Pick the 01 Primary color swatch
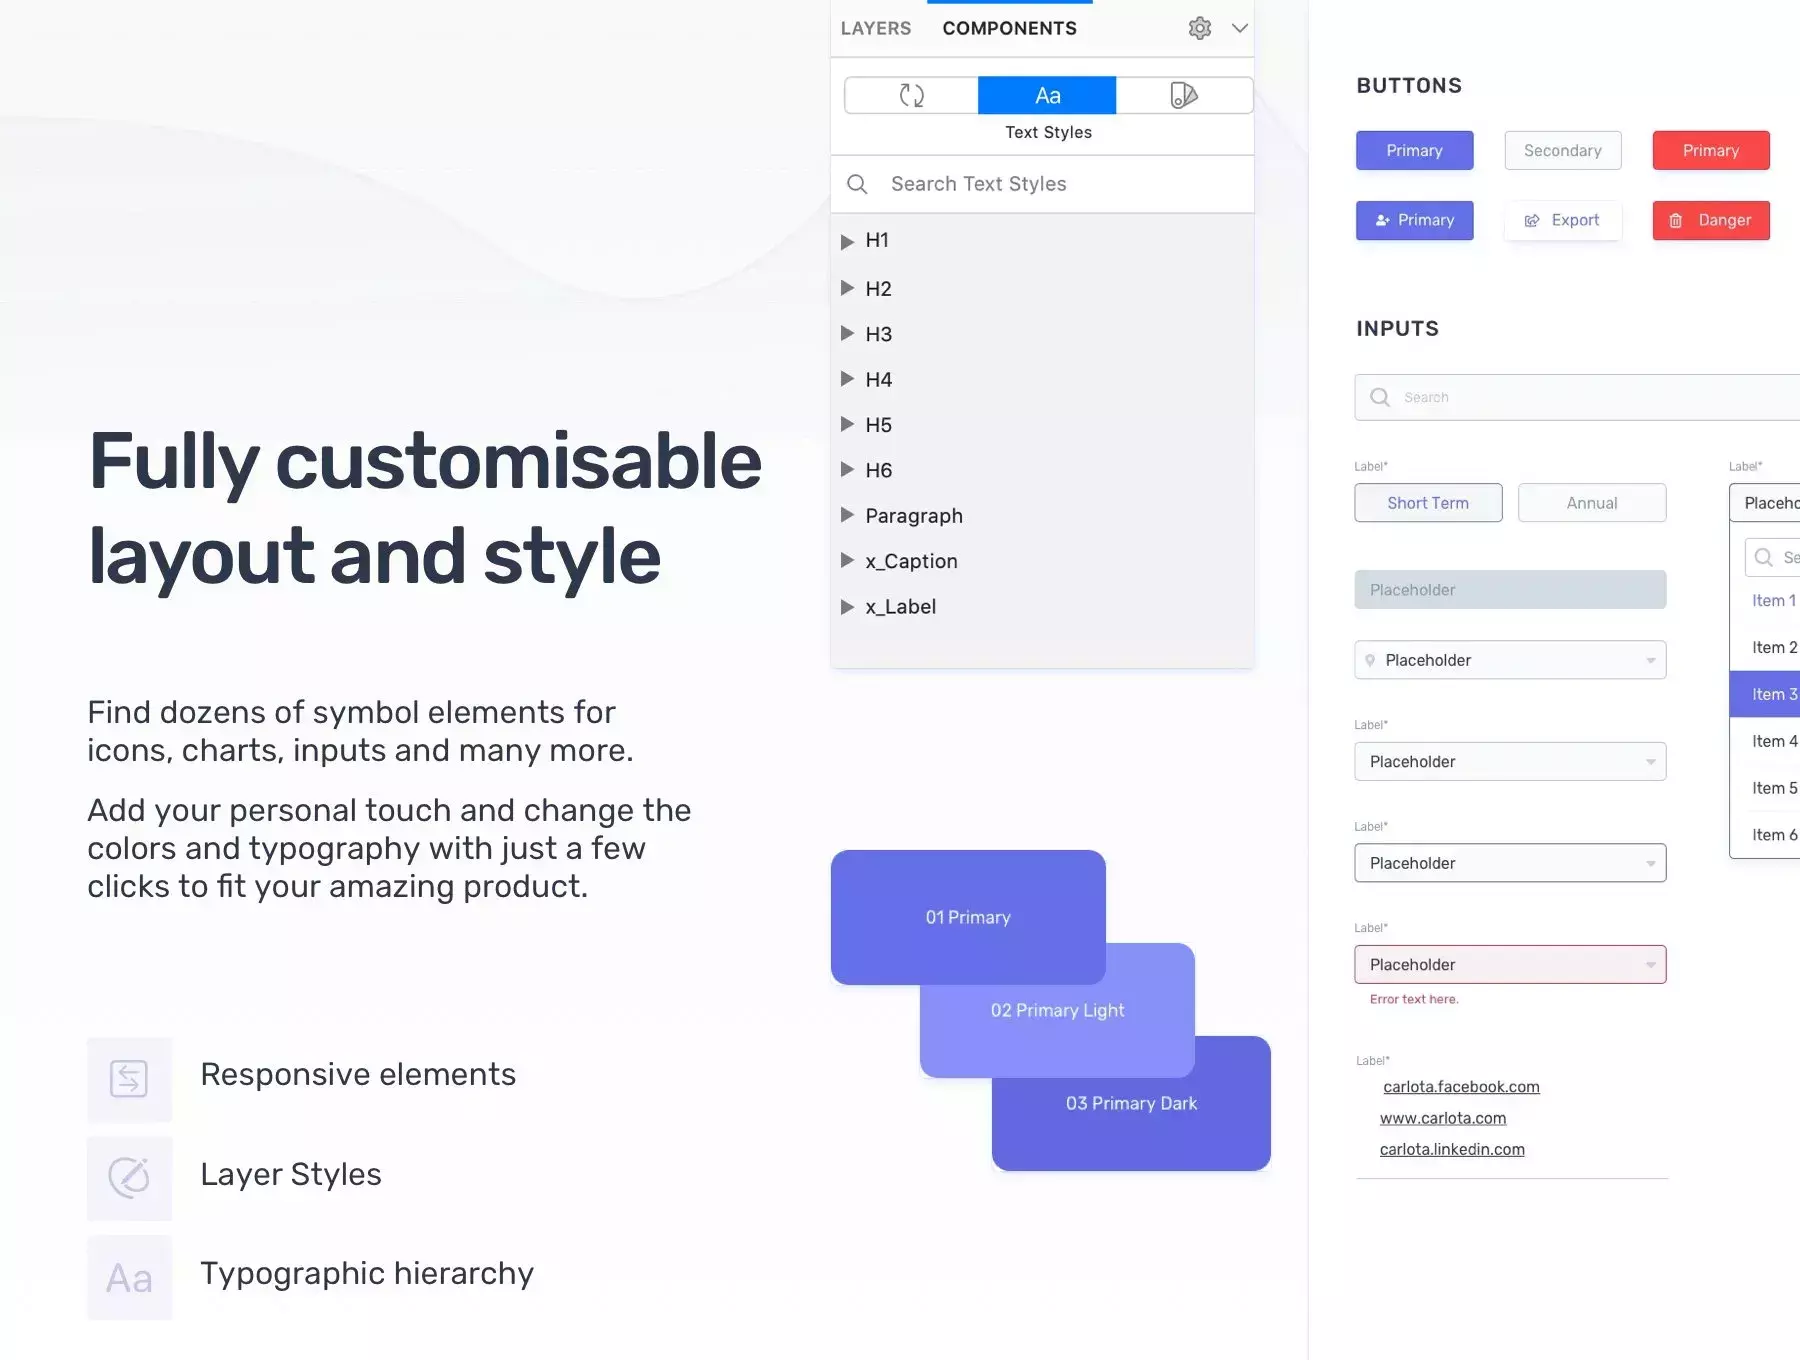Screen dimensions: 1800x1360 pyautogui.click(x=968, y=917)
